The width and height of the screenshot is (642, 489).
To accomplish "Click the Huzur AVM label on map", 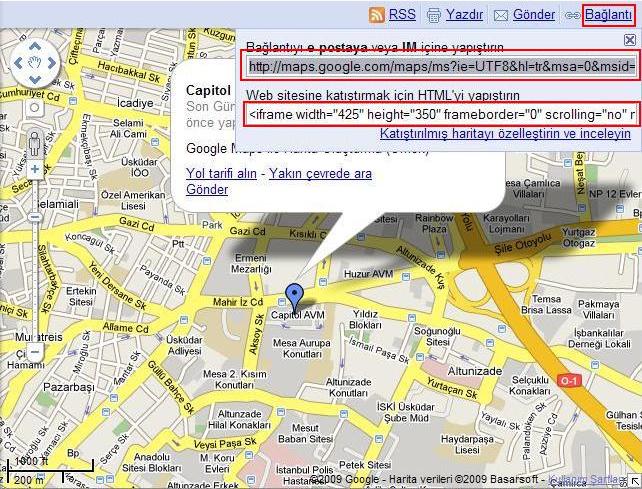I will pyautogui.click(x=368, y=274).
